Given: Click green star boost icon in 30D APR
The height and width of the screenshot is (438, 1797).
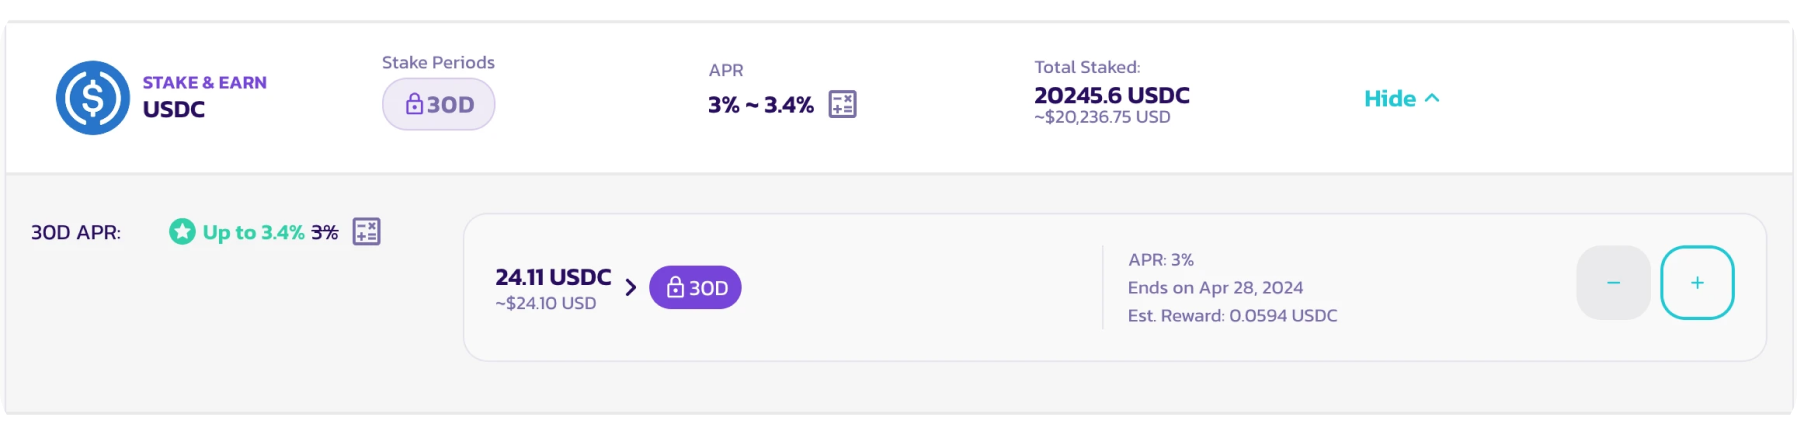Looking at the screenshot, I should click(x=182, y=232).
